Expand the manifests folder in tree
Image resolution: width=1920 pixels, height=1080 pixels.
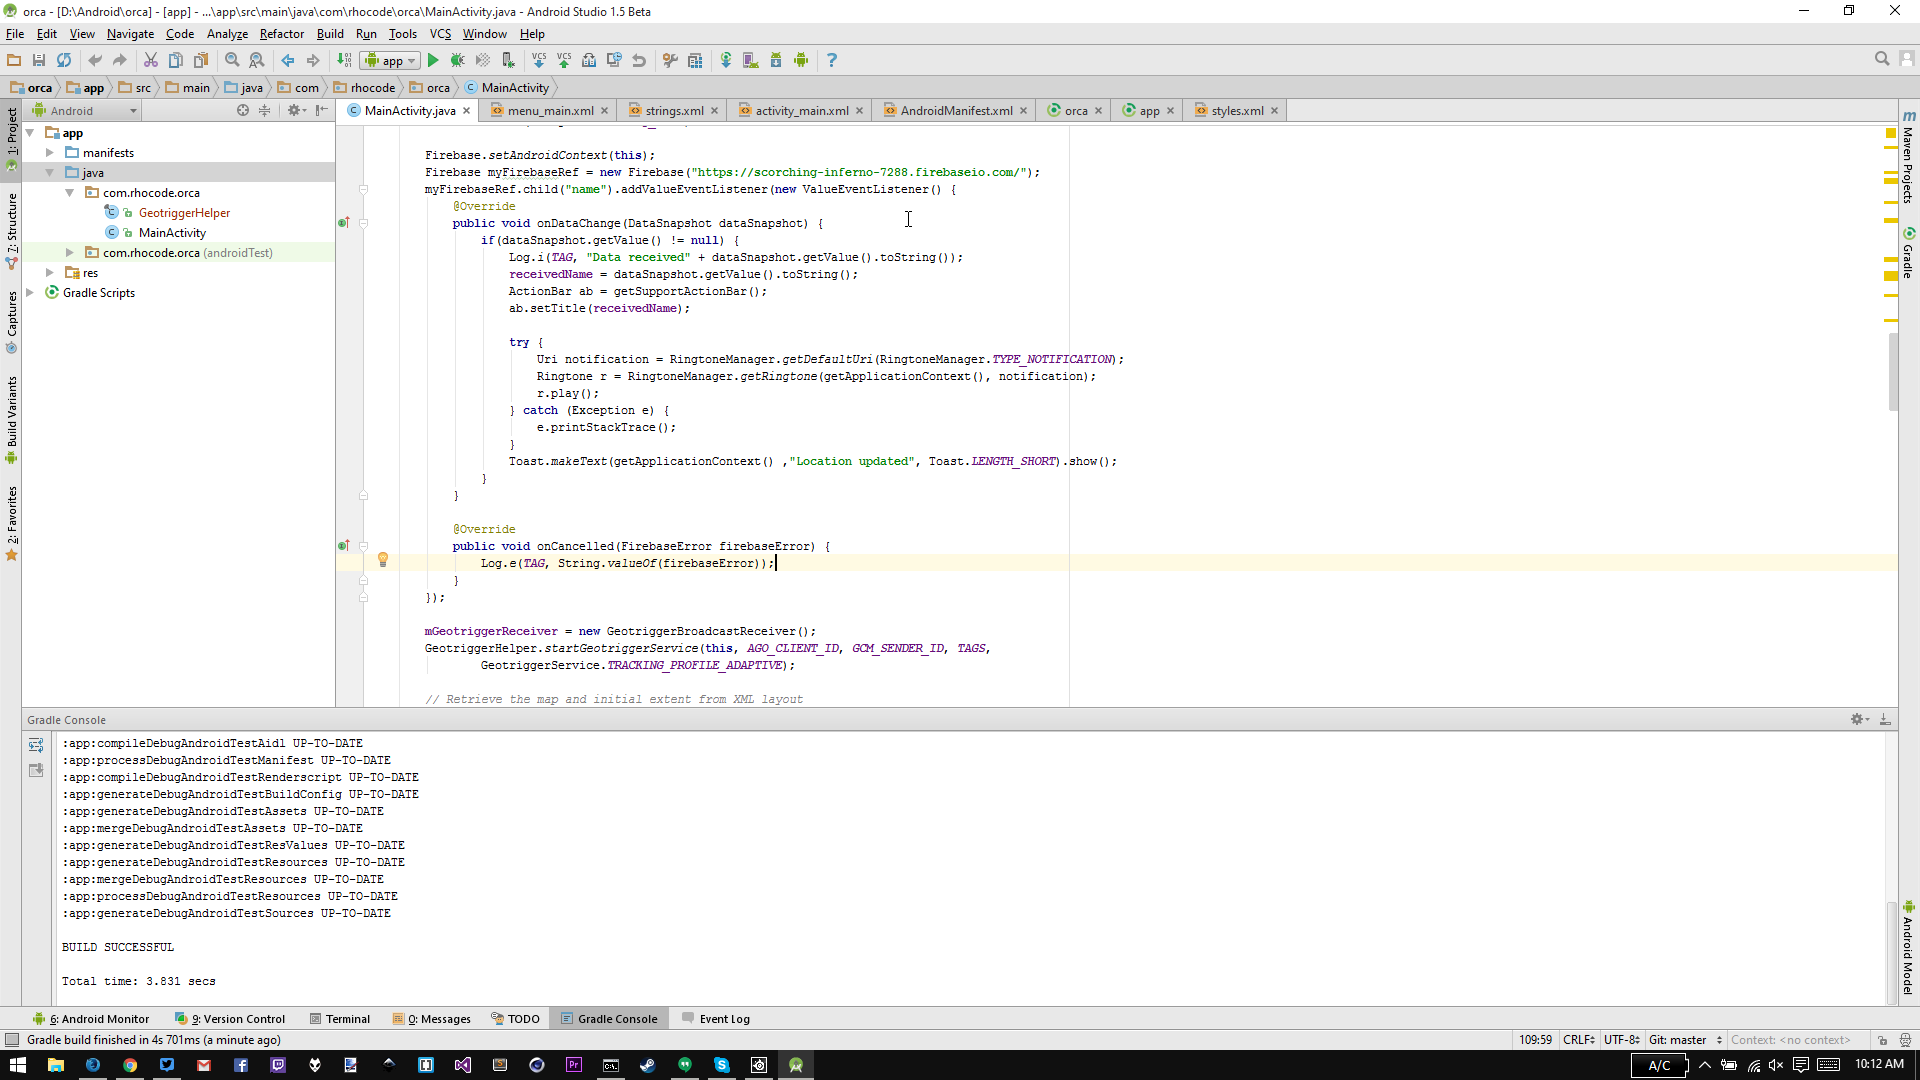click(x=50, y=153)
